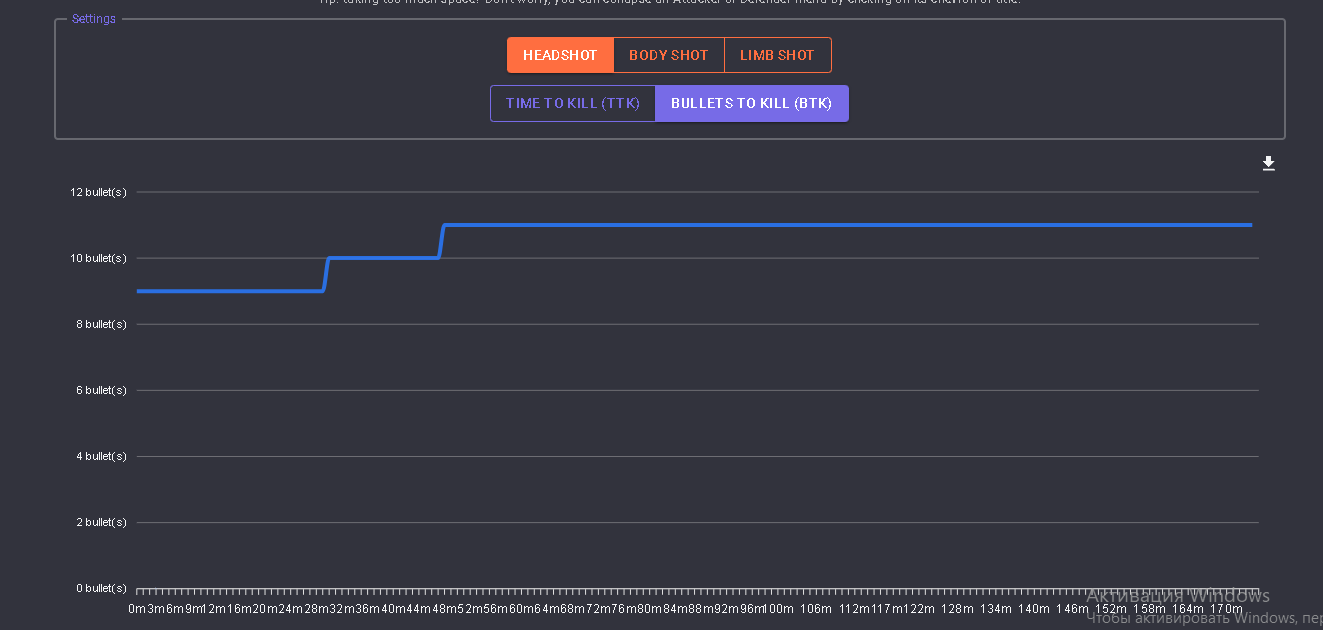
Task: Click the blue line's rise from 10 to 11 bullets
Action: pos(441,241)
